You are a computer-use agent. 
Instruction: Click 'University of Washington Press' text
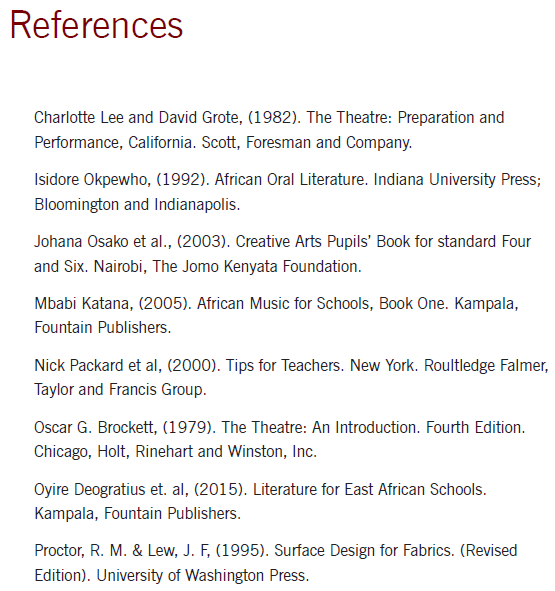pyautogui.click(x=201, y=576)
